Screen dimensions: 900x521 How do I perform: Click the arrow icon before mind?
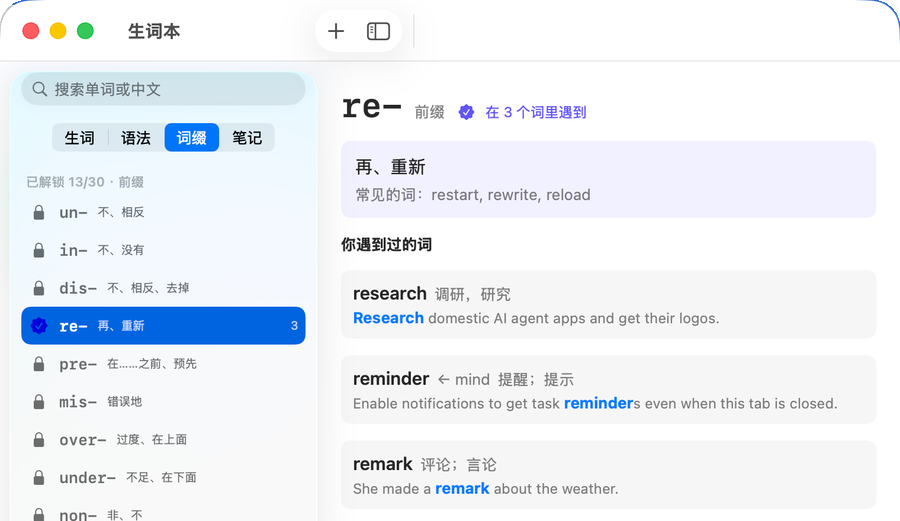tap(444, 379)
